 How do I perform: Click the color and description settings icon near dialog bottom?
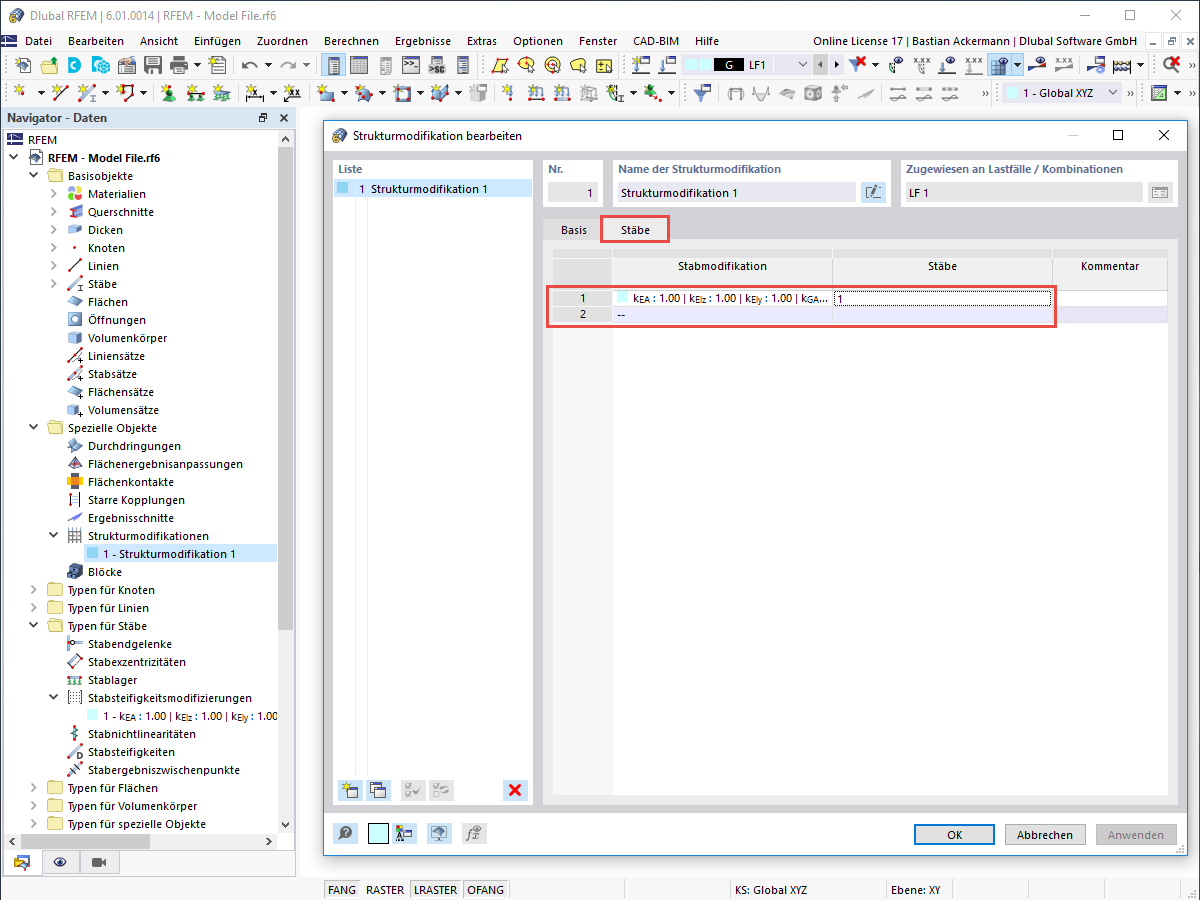[404, 833]
